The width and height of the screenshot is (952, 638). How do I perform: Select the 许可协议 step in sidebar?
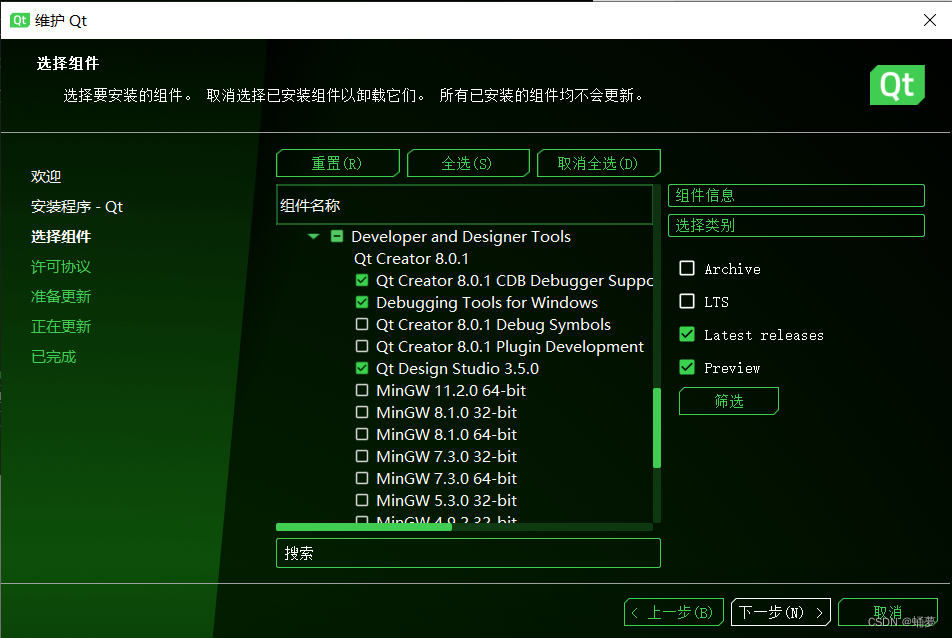[61, 266]
